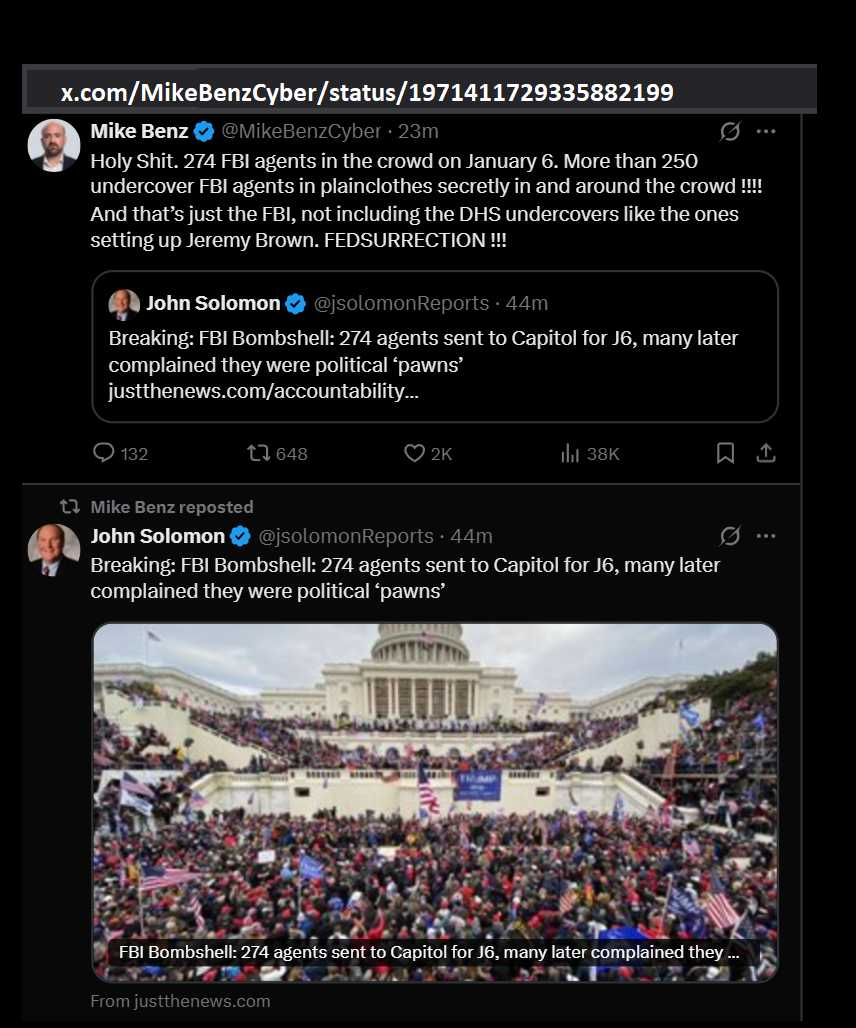Click the "Mike Benz reposted" label

coord(171,507)
